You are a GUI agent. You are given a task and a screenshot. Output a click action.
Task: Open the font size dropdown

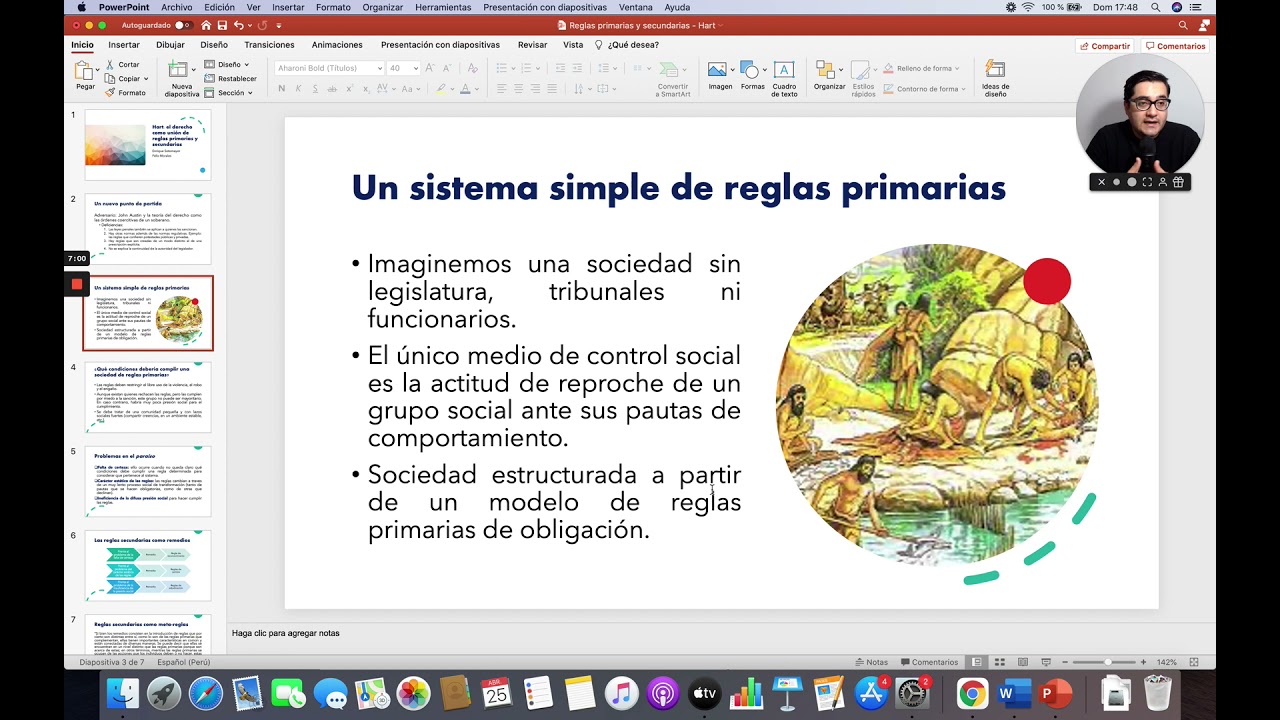[x=414, y=68]
